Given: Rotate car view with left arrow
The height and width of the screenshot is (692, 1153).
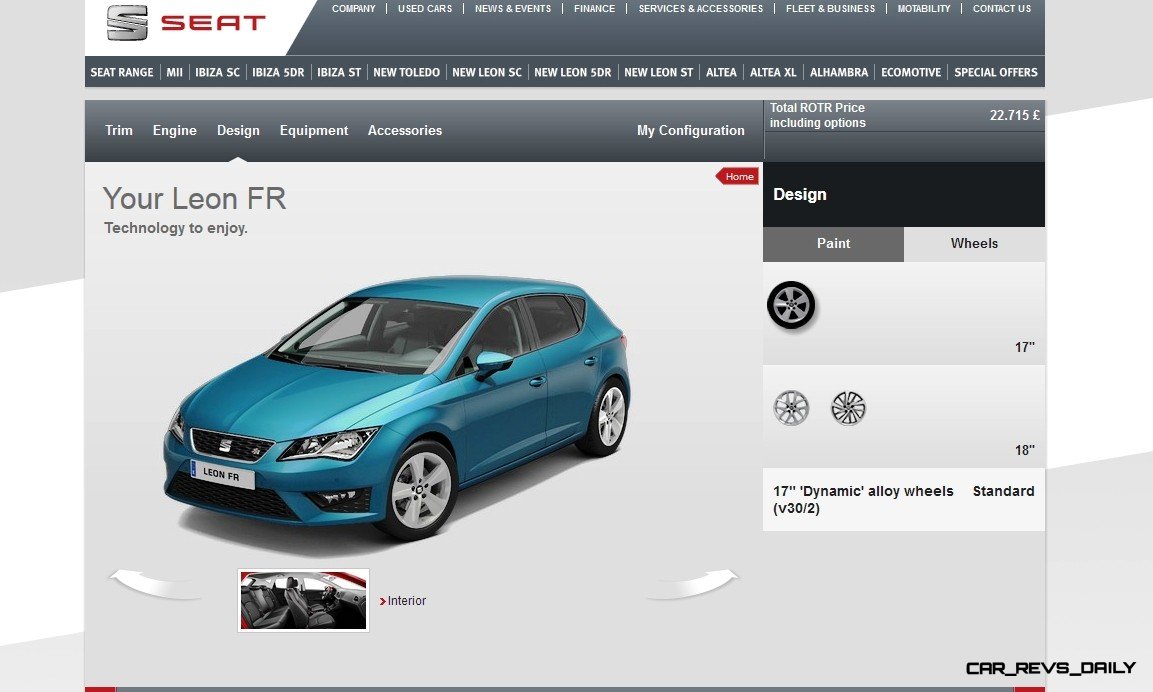Looking at the screenshot, I should 156,584.
